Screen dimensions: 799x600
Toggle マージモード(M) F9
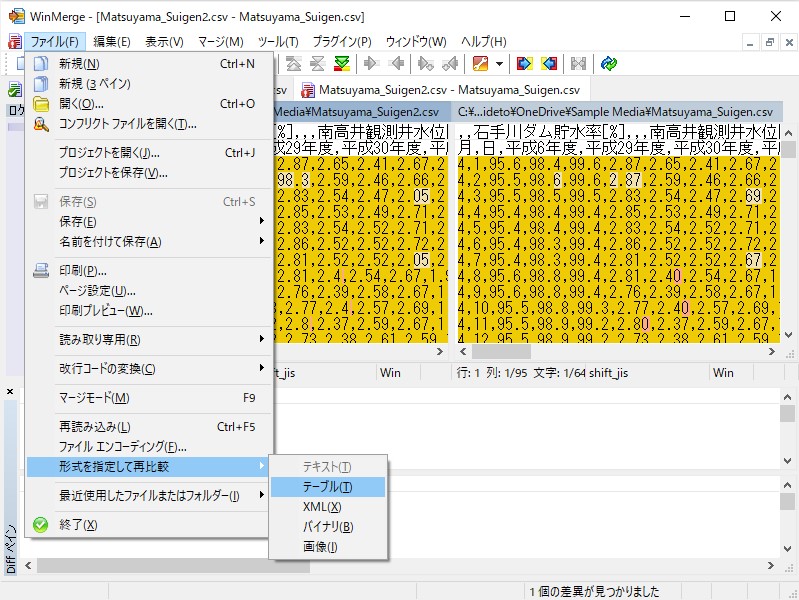point(149,398)
